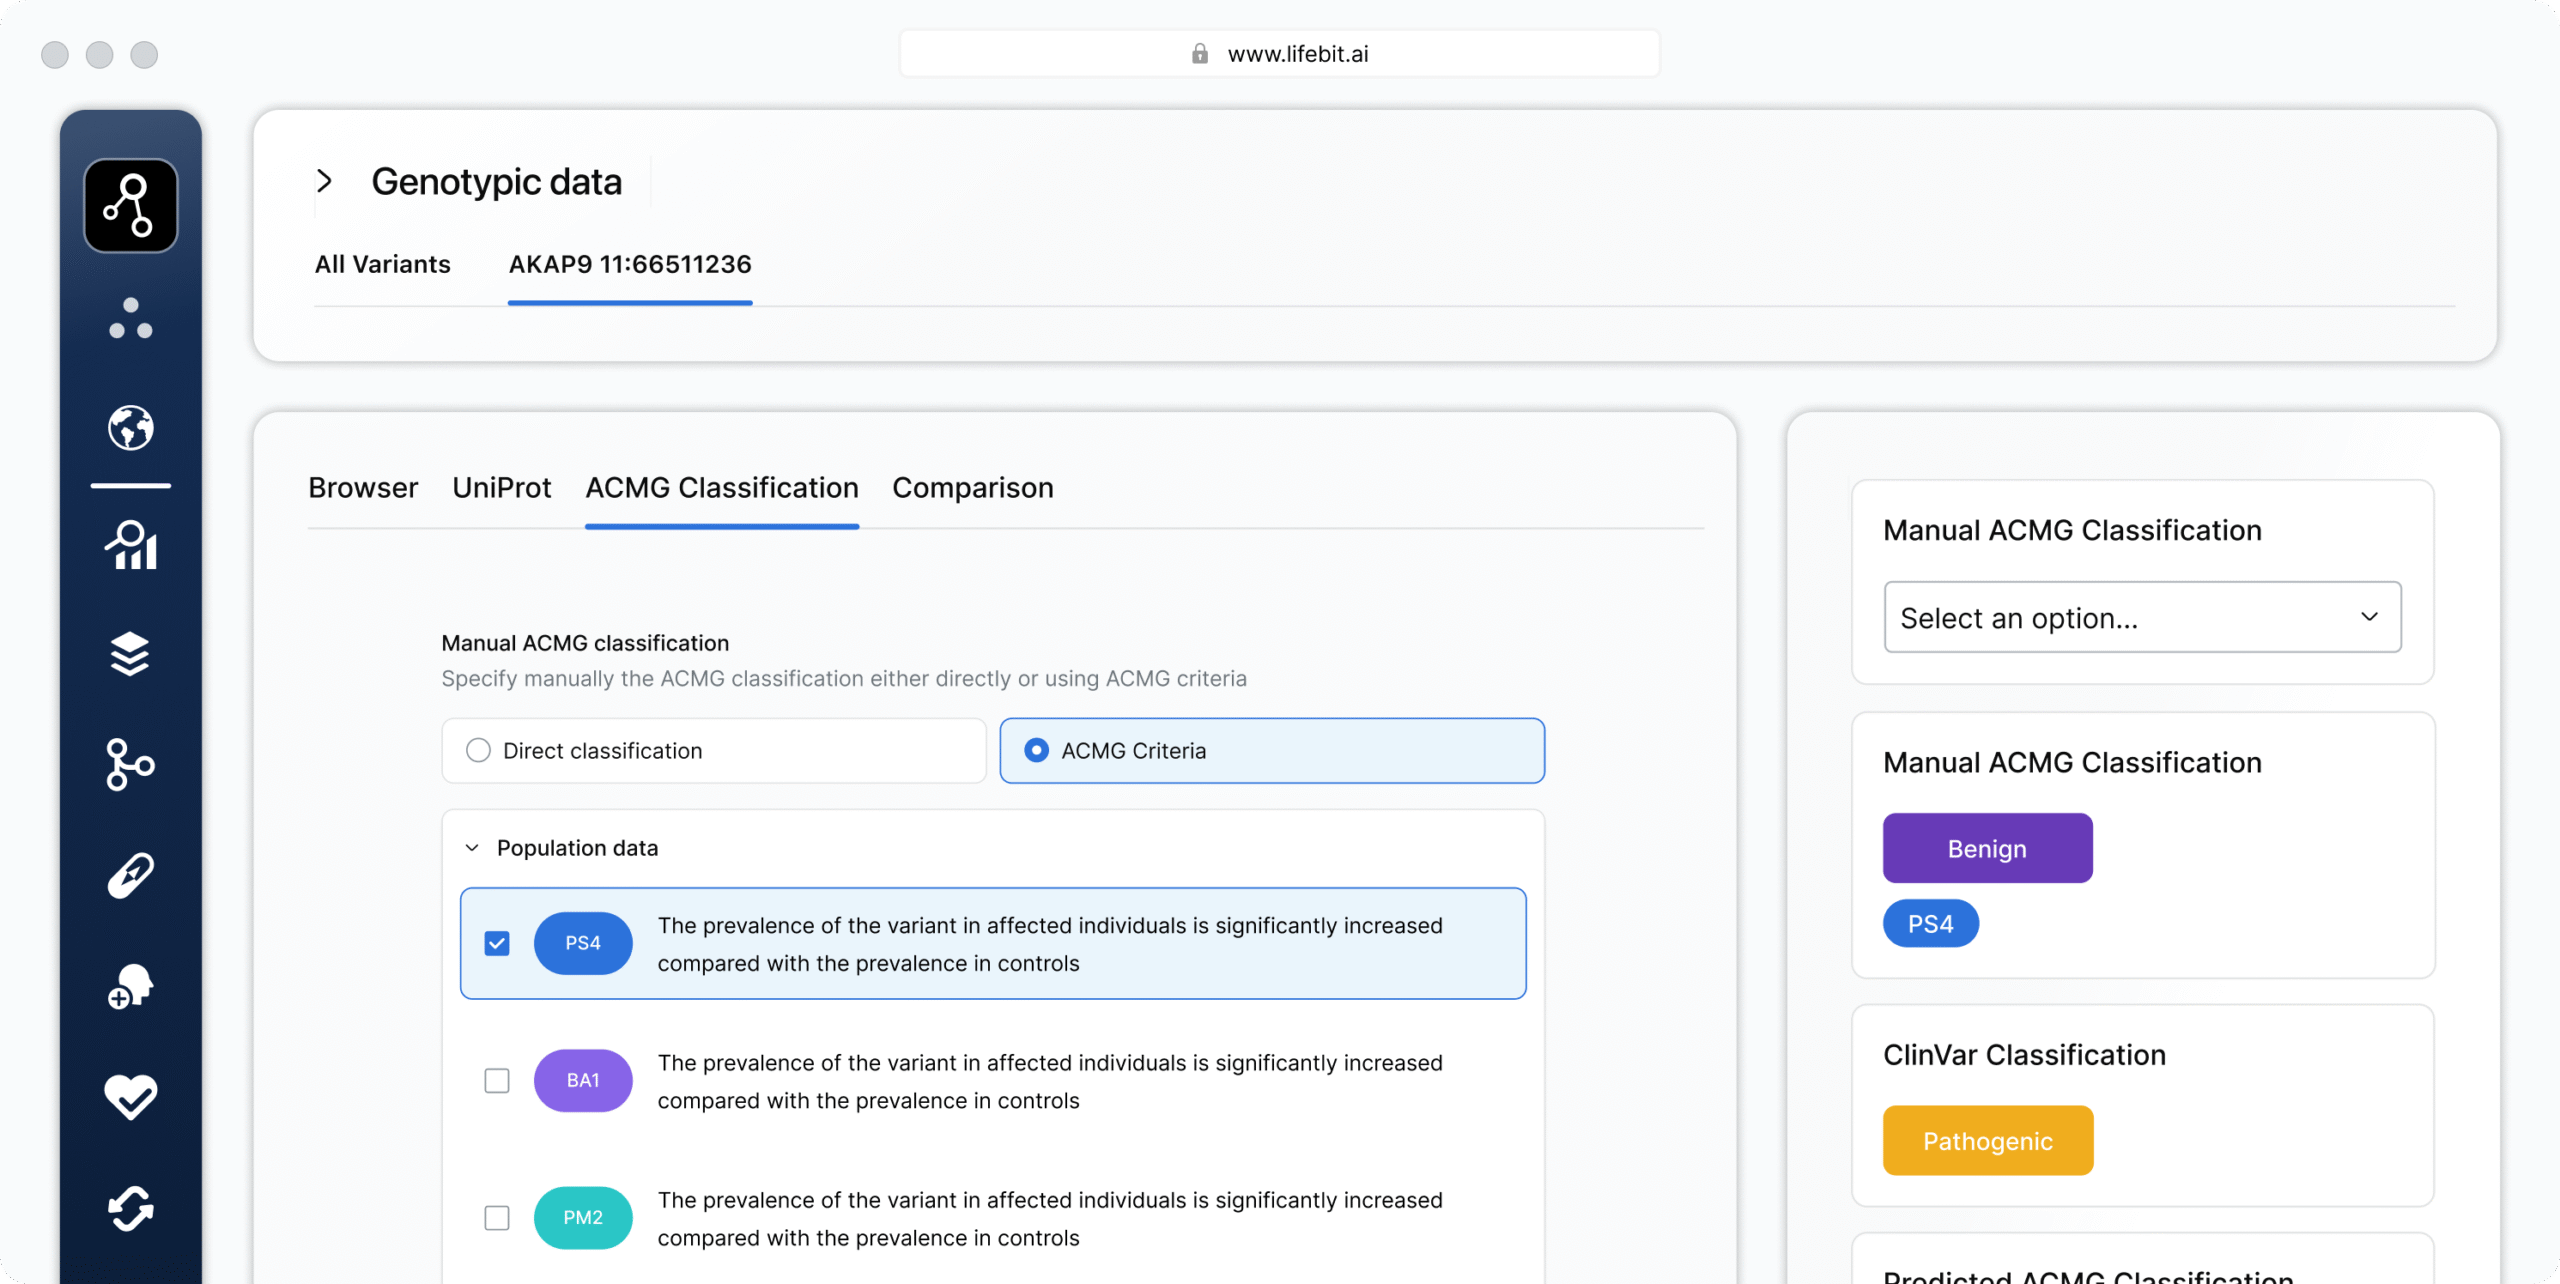Expand the Genotypic data chevron
Screen dimensions: 2560x1284
(x=324, y=181)
